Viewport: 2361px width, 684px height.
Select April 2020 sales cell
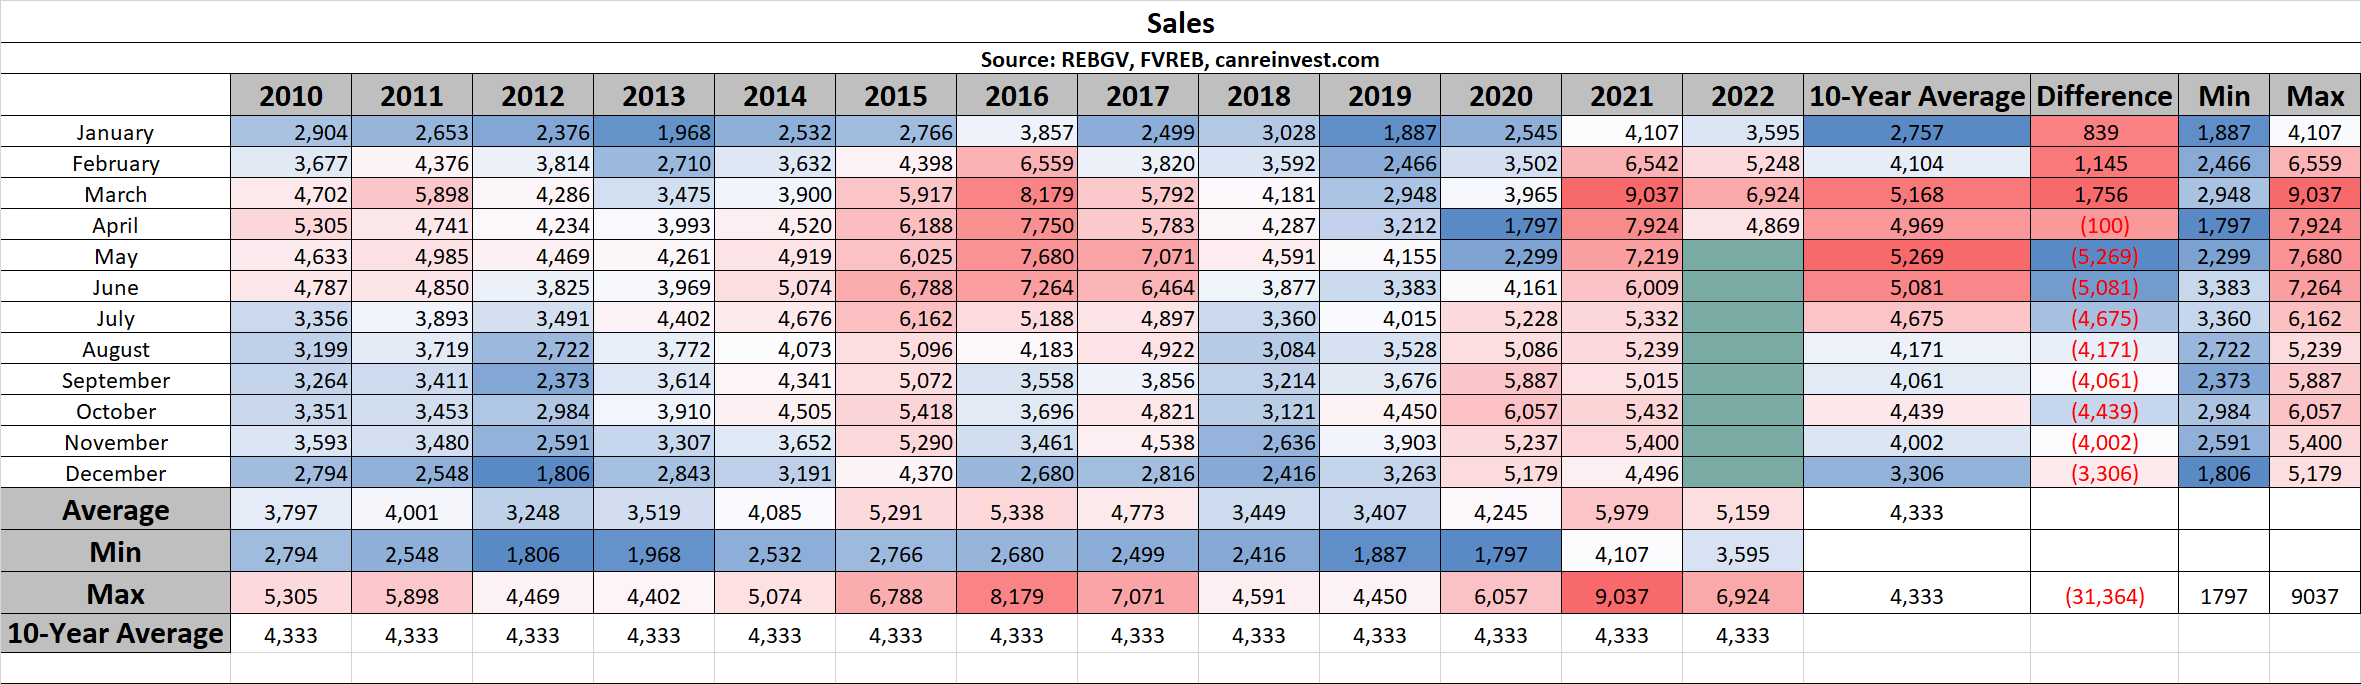(x=1500, y=226)
